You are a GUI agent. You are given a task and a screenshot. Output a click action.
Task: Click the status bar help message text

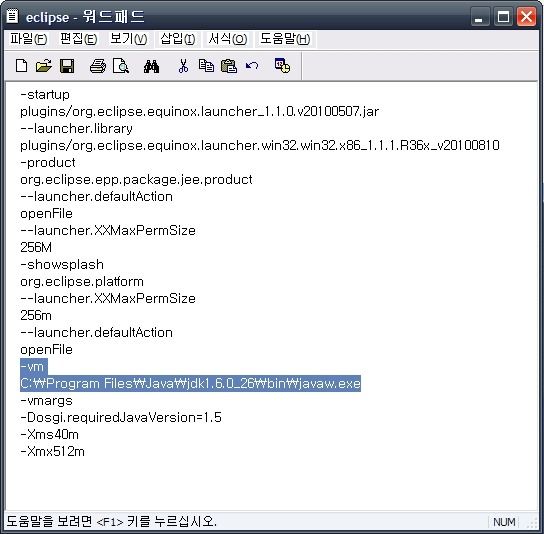coord(112,521)
